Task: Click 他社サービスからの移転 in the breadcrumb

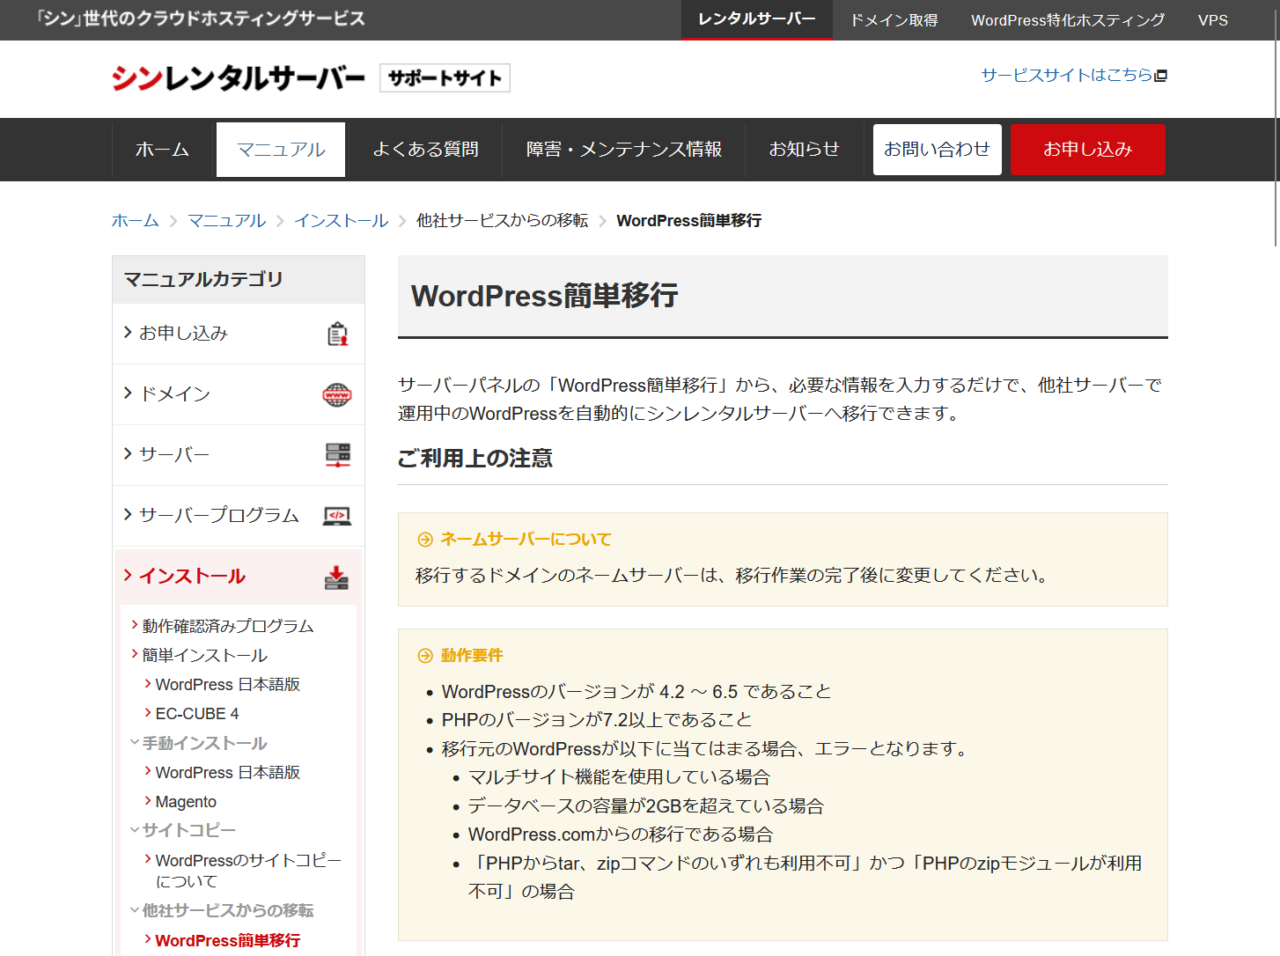Action: click(502, 221)
